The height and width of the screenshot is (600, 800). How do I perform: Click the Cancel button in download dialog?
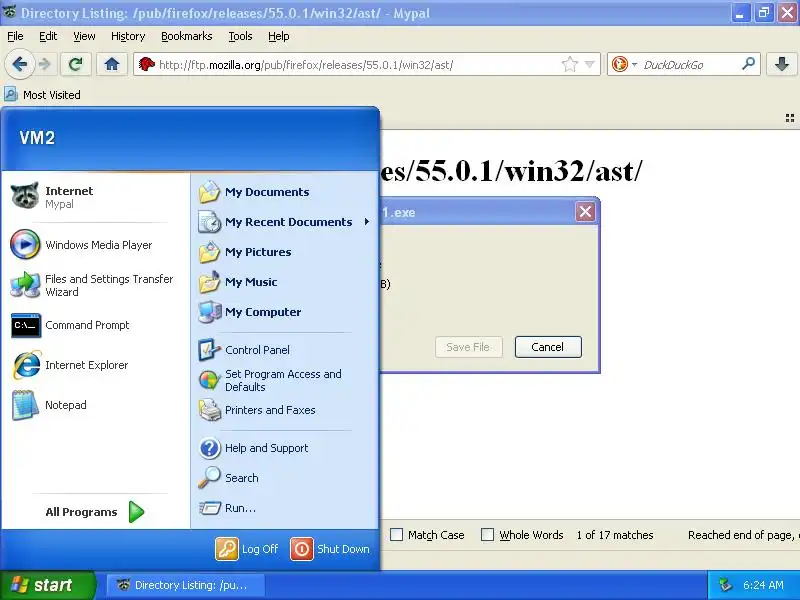[548, 347]
